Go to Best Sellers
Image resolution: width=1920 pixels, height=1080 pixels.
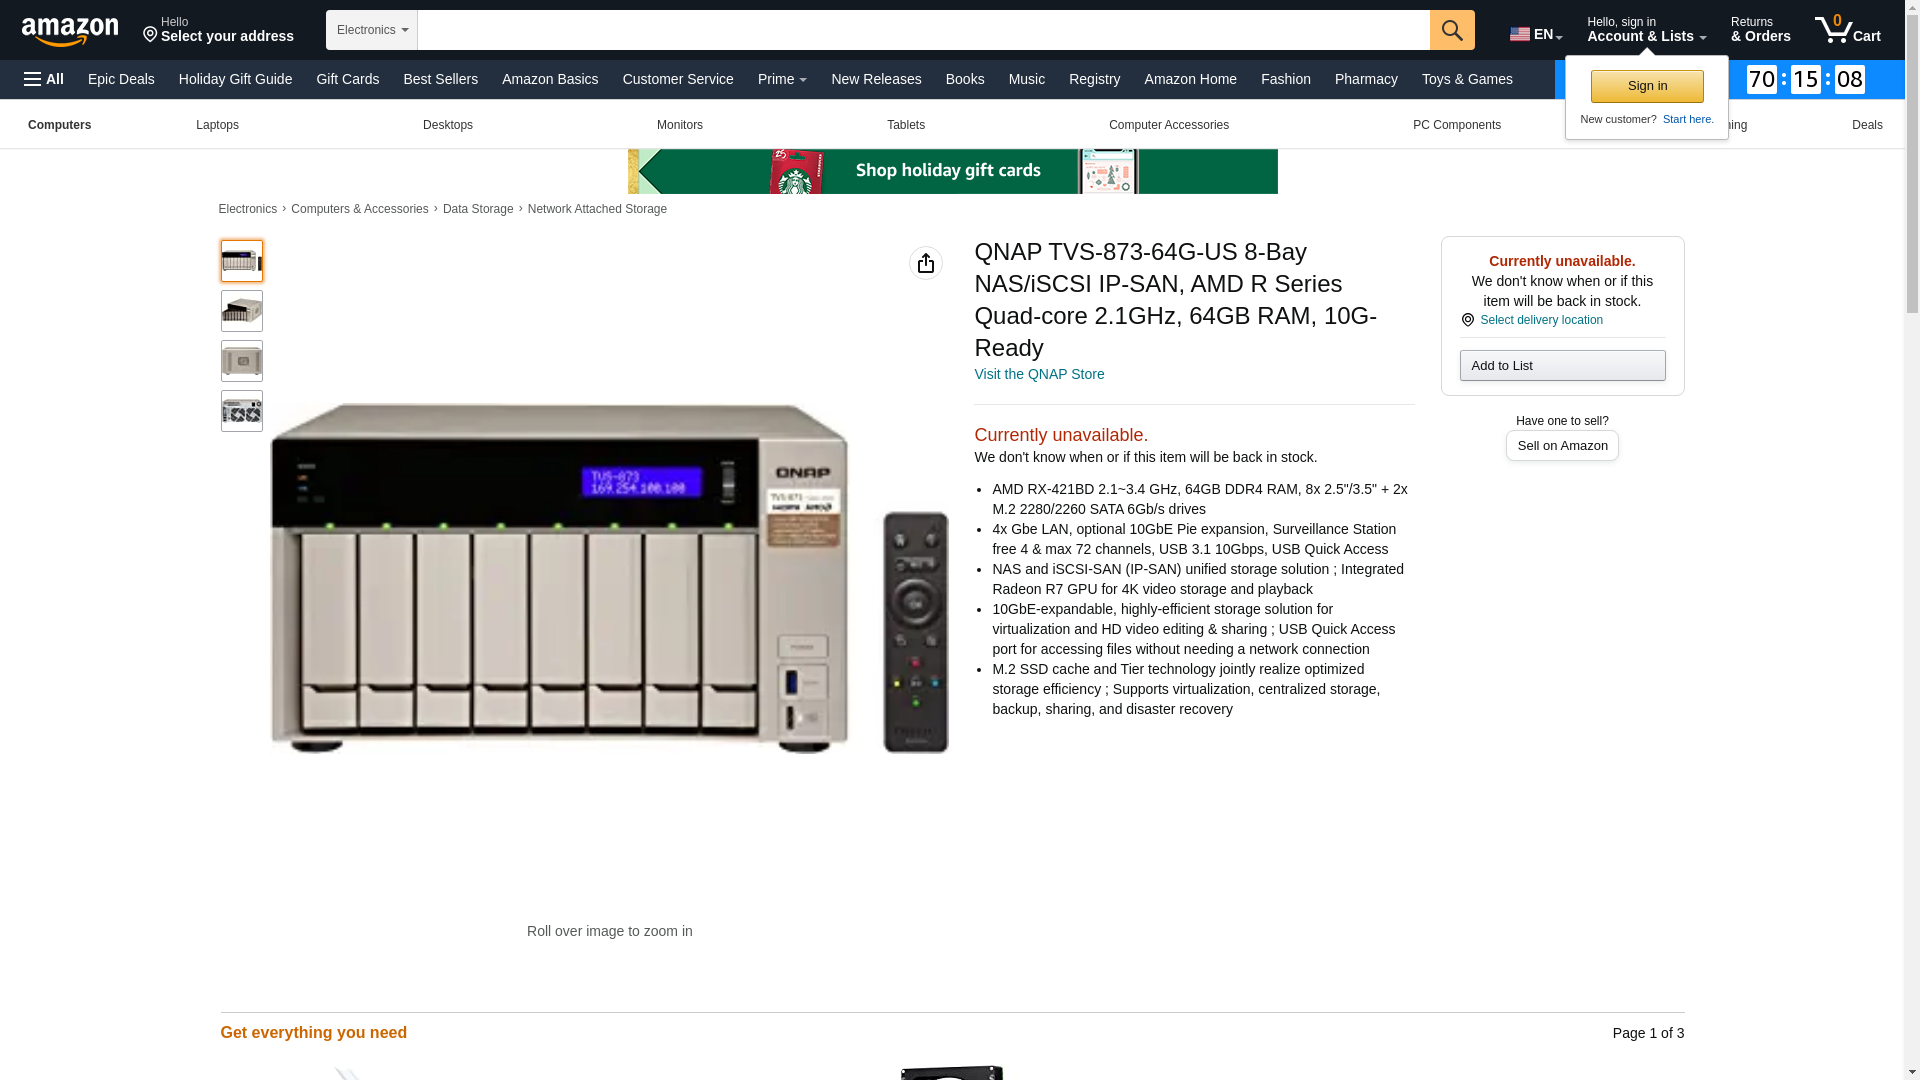(440, 79)
